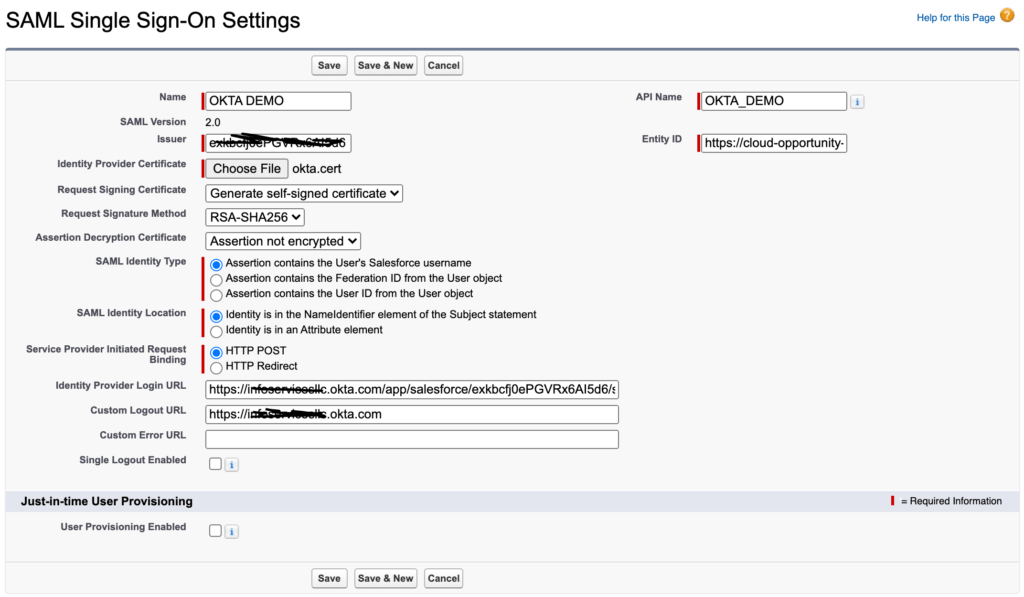1024x597 pixels.
Task: Click inside the Custom Error URL field
Action: click(411, 439)
